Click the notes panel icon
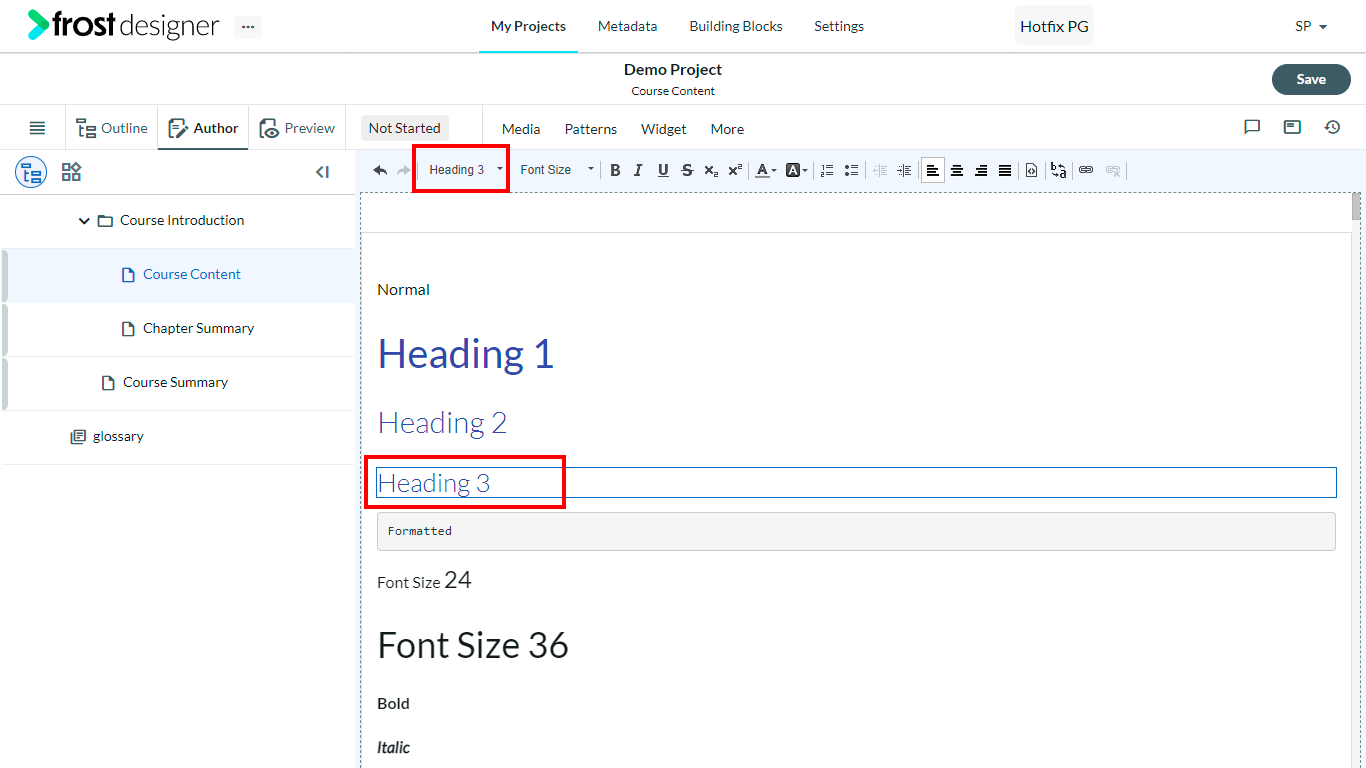The image size is (1366, 768). click(1292, 127)
